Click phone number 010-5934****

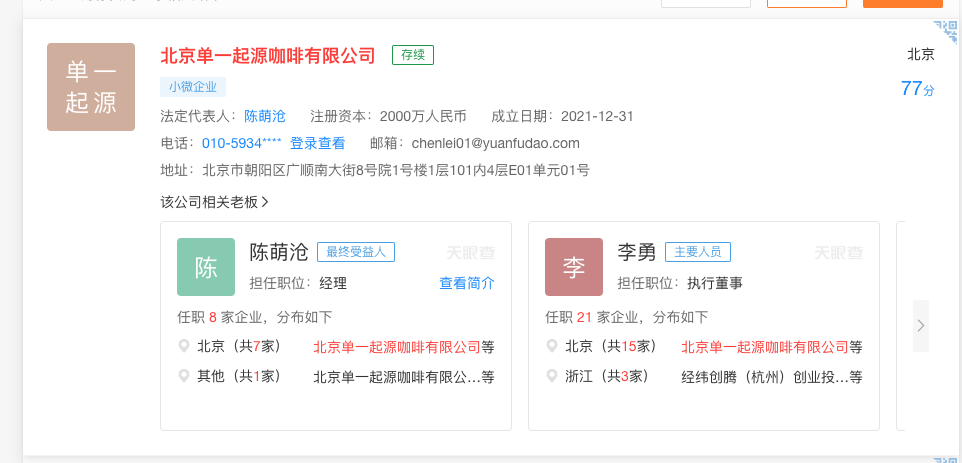click(x=242, y=143)
